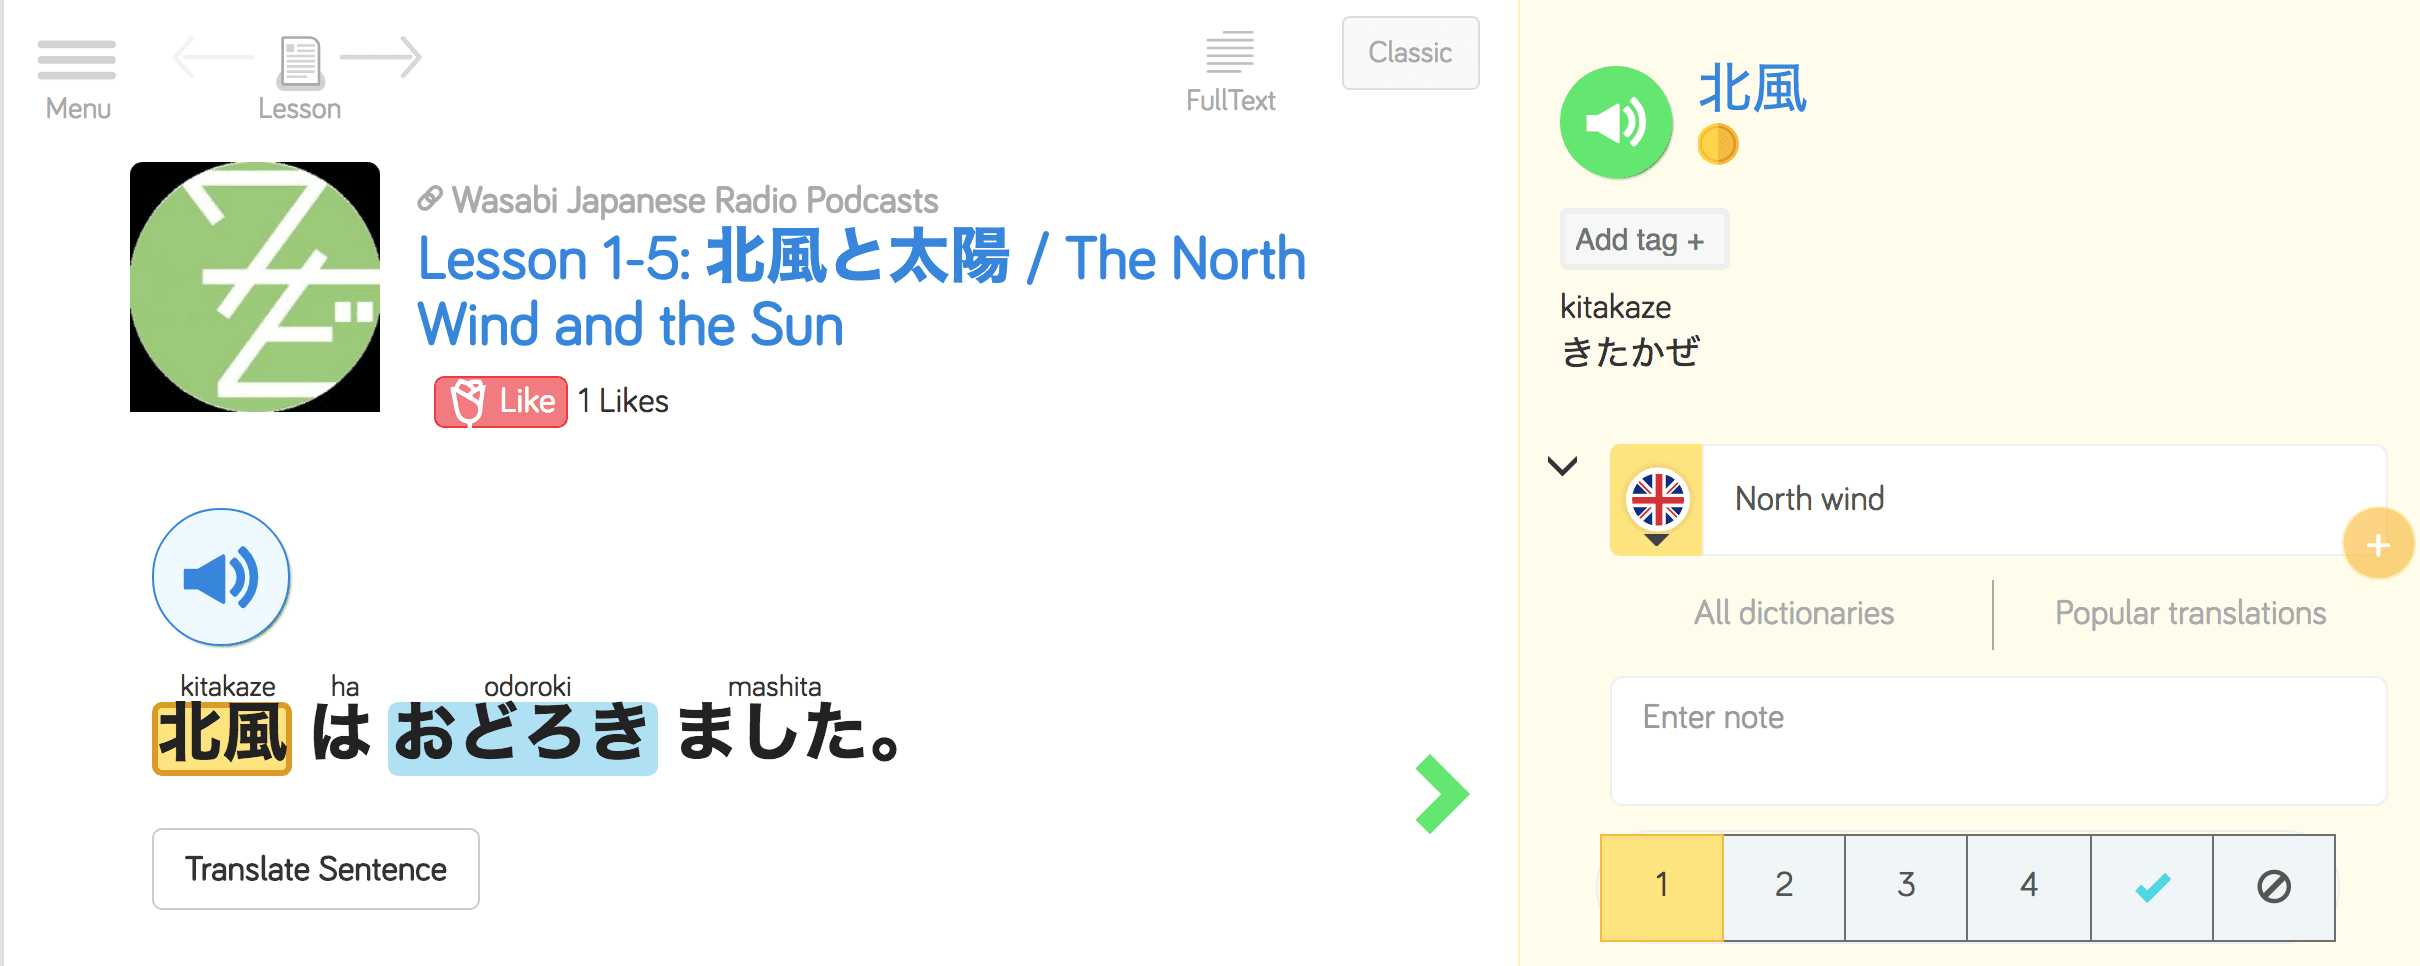Open the FullText view icon
2420x966 pixels.
[x=1229, y=52]
